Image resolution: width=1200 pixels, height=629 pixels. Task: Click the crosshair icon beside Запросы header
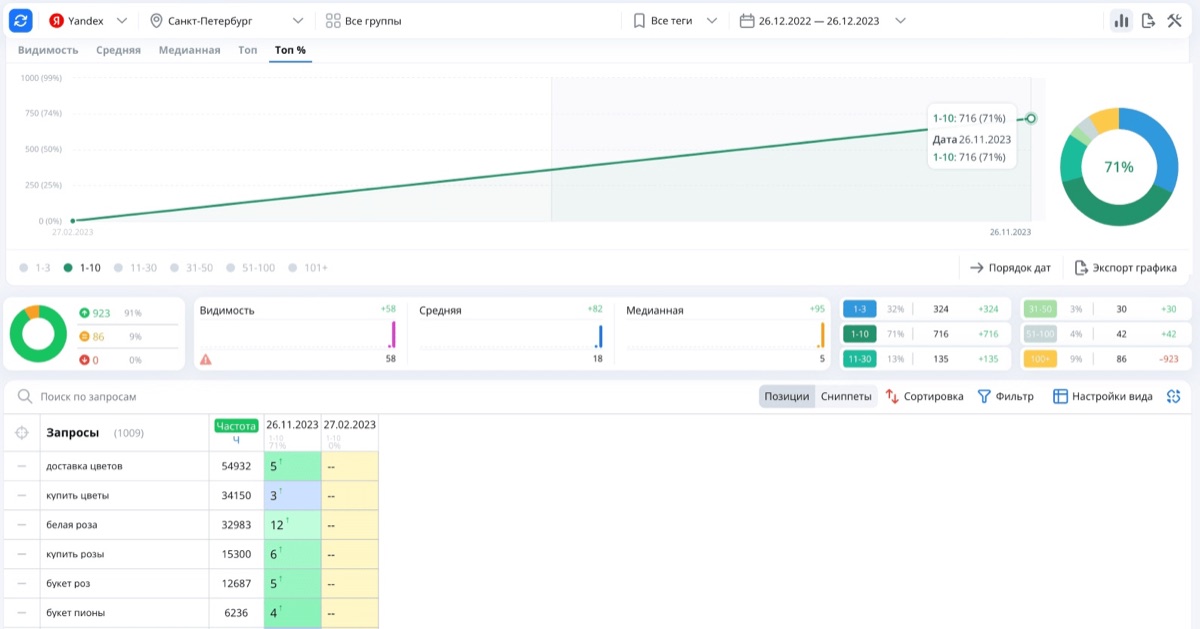(22, 433)
